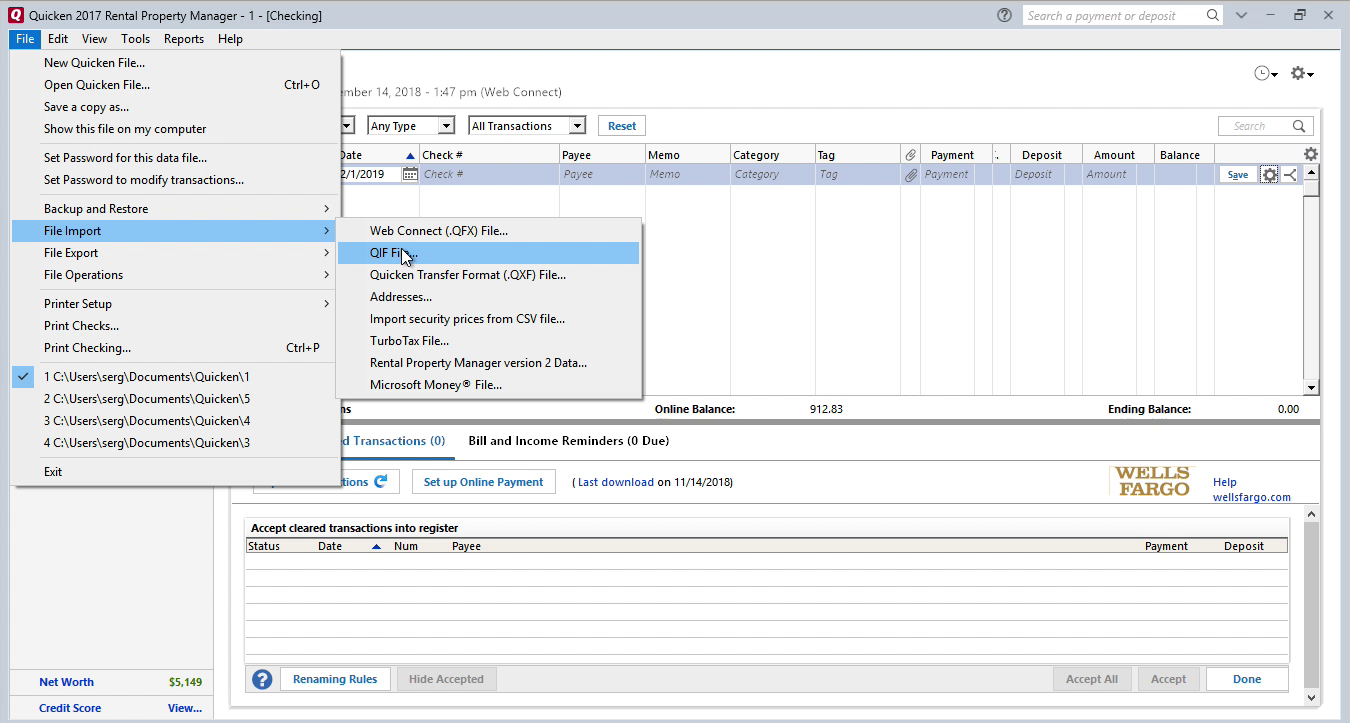Click the magnifier in payment or deposit search
Image resolution: width=1350 pixels, height=723 pixels.
point(1213,16)
